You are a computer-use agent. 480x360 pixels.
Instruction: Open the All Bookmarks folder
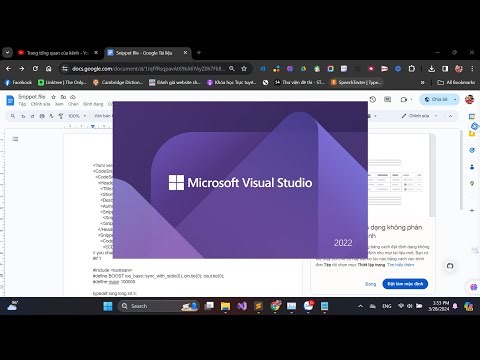pos(456,82)
